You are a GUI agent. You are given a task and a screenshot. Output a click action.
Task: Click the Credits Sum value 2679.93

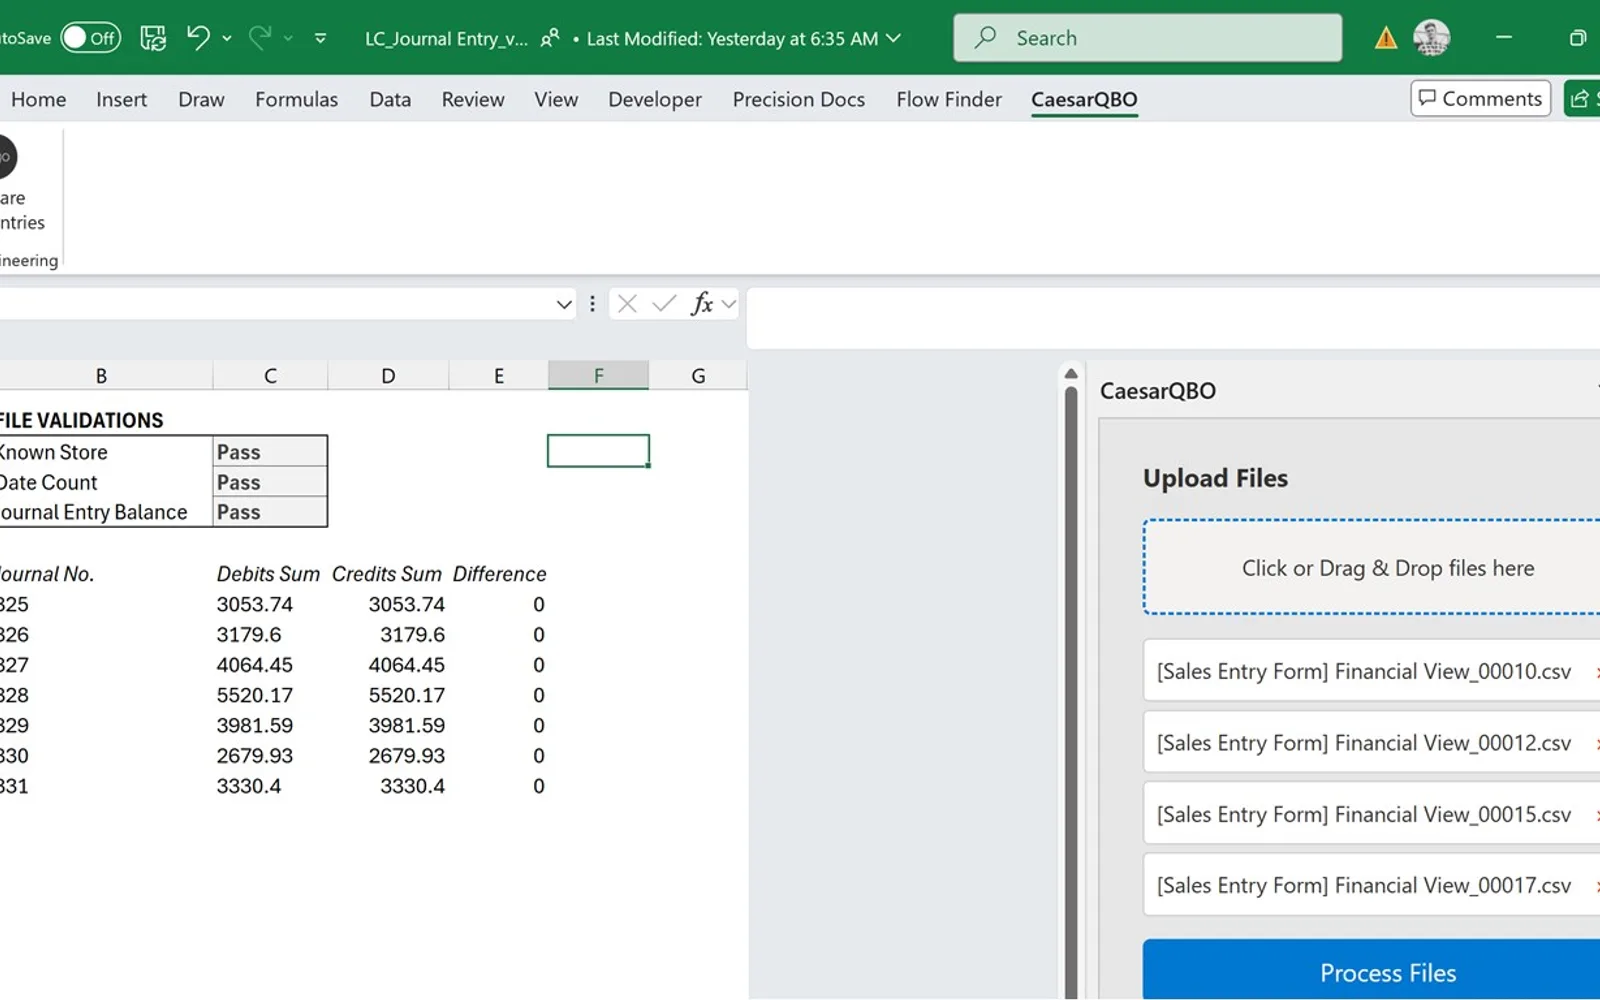(x=407, y=756)
